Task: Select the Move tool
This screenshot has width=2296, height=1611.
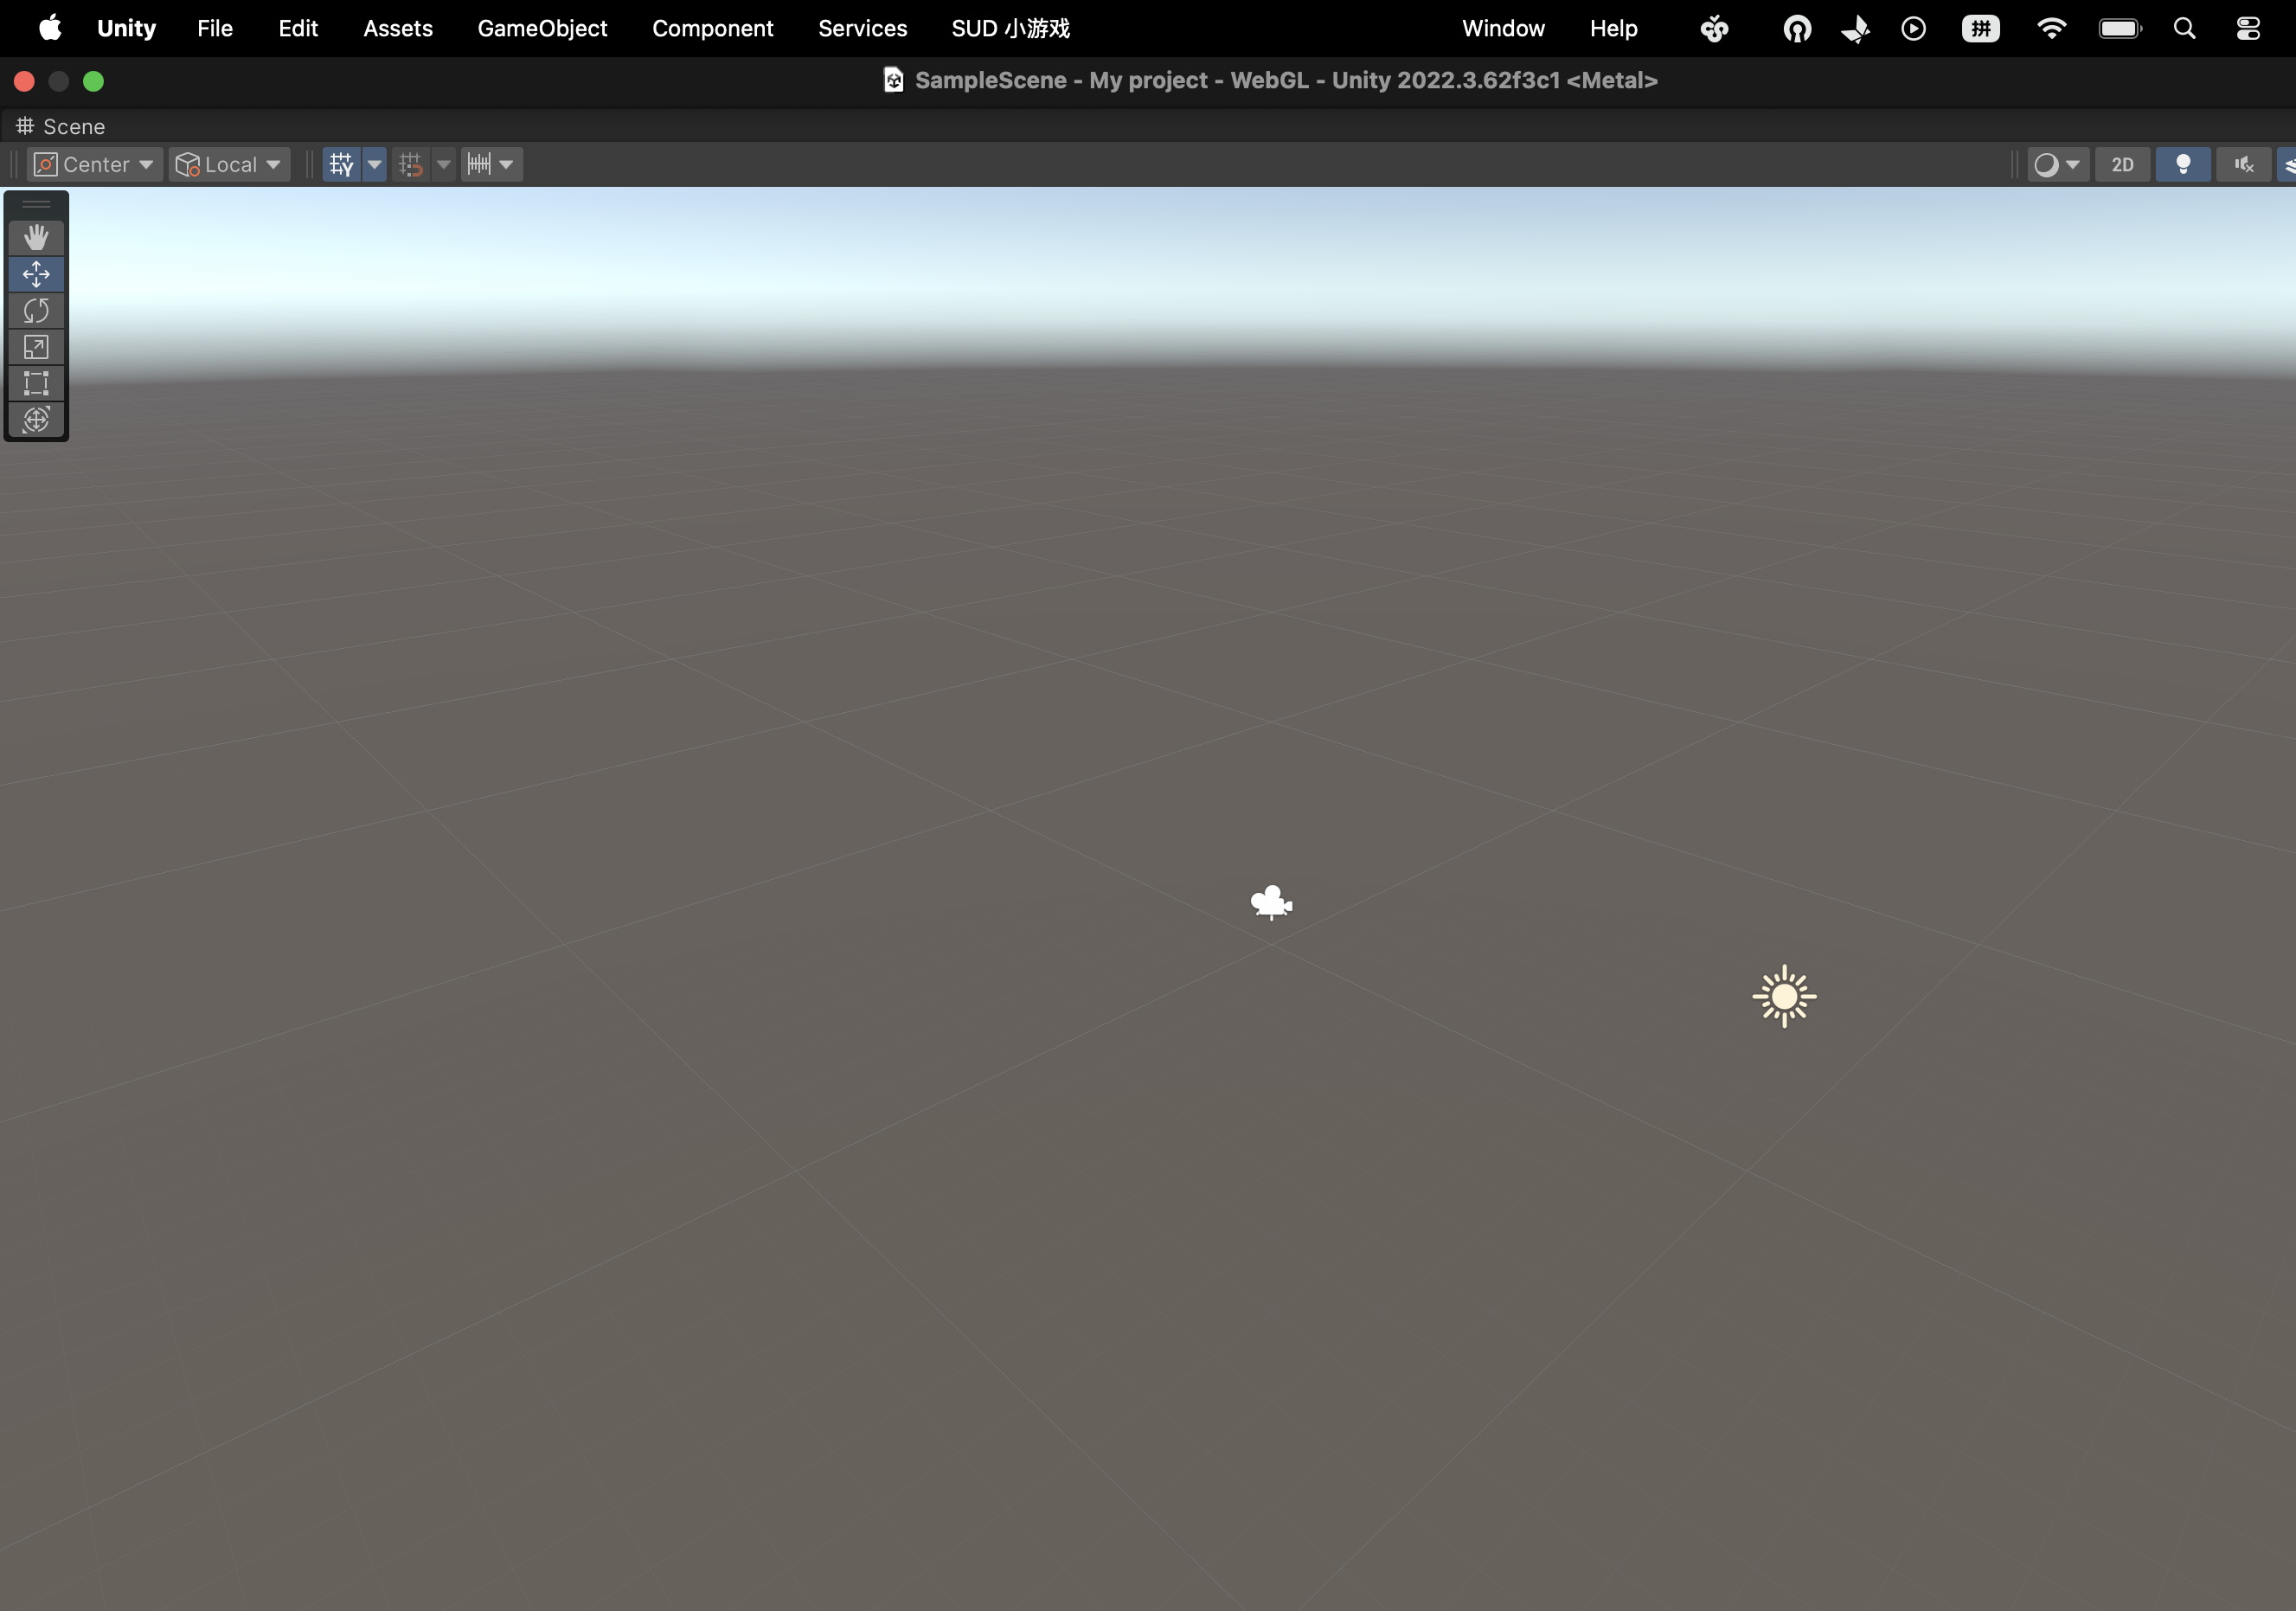Action: [36, 274]
